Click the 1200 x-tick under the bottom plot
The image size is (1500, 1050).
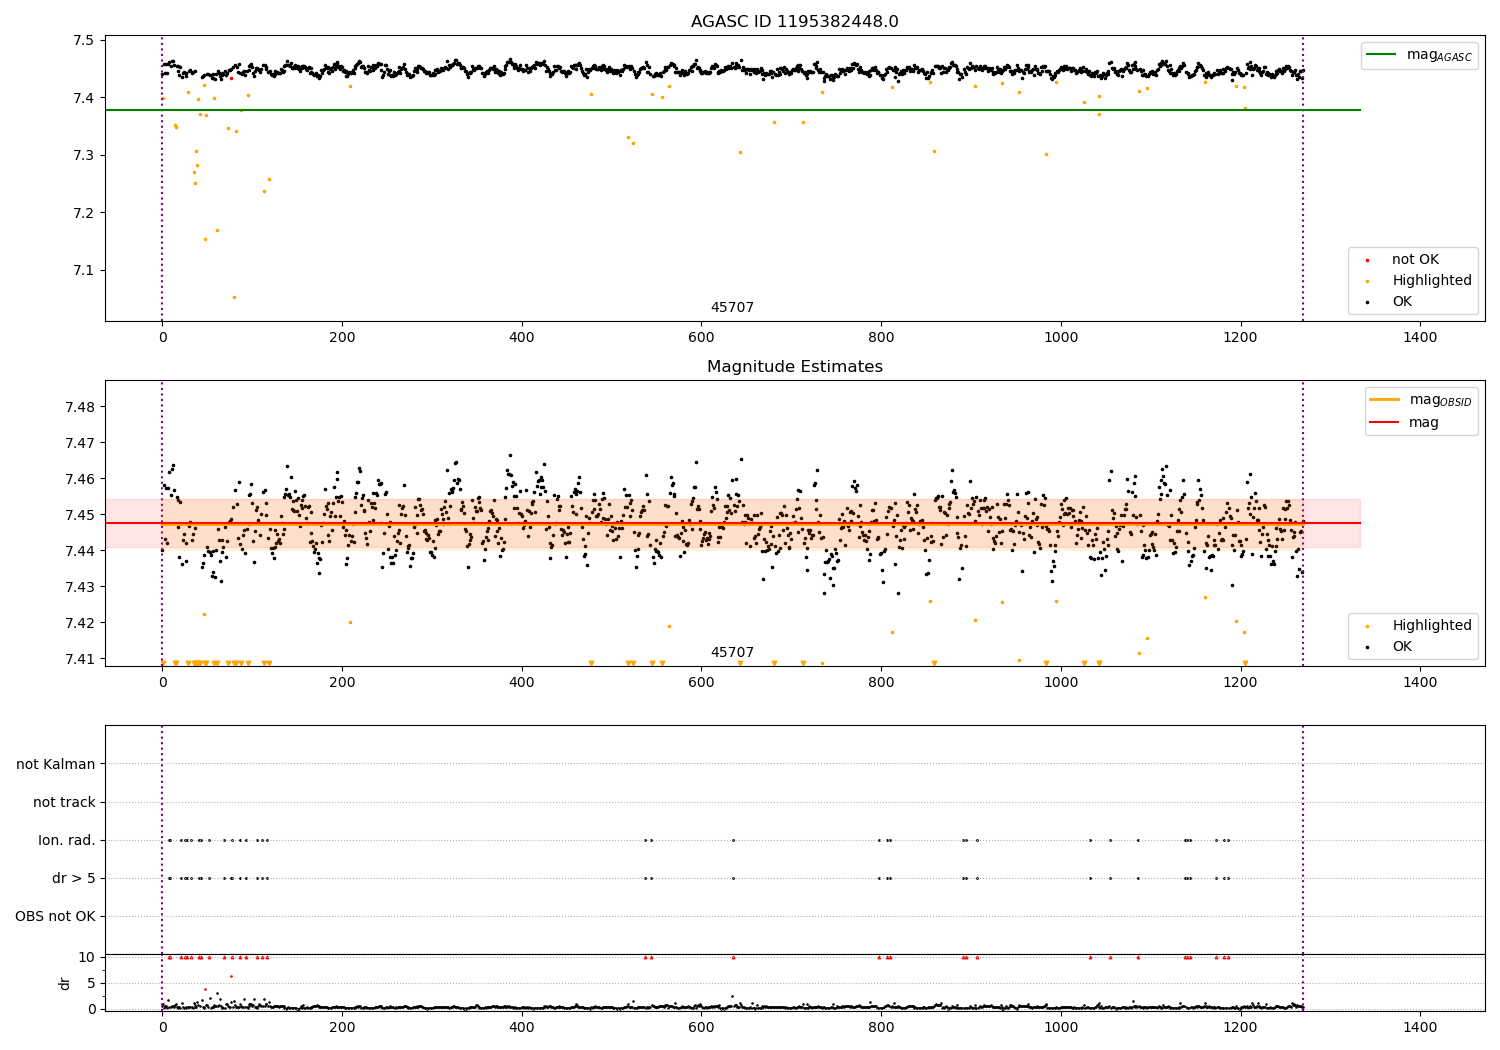tap(1241, 1028)
